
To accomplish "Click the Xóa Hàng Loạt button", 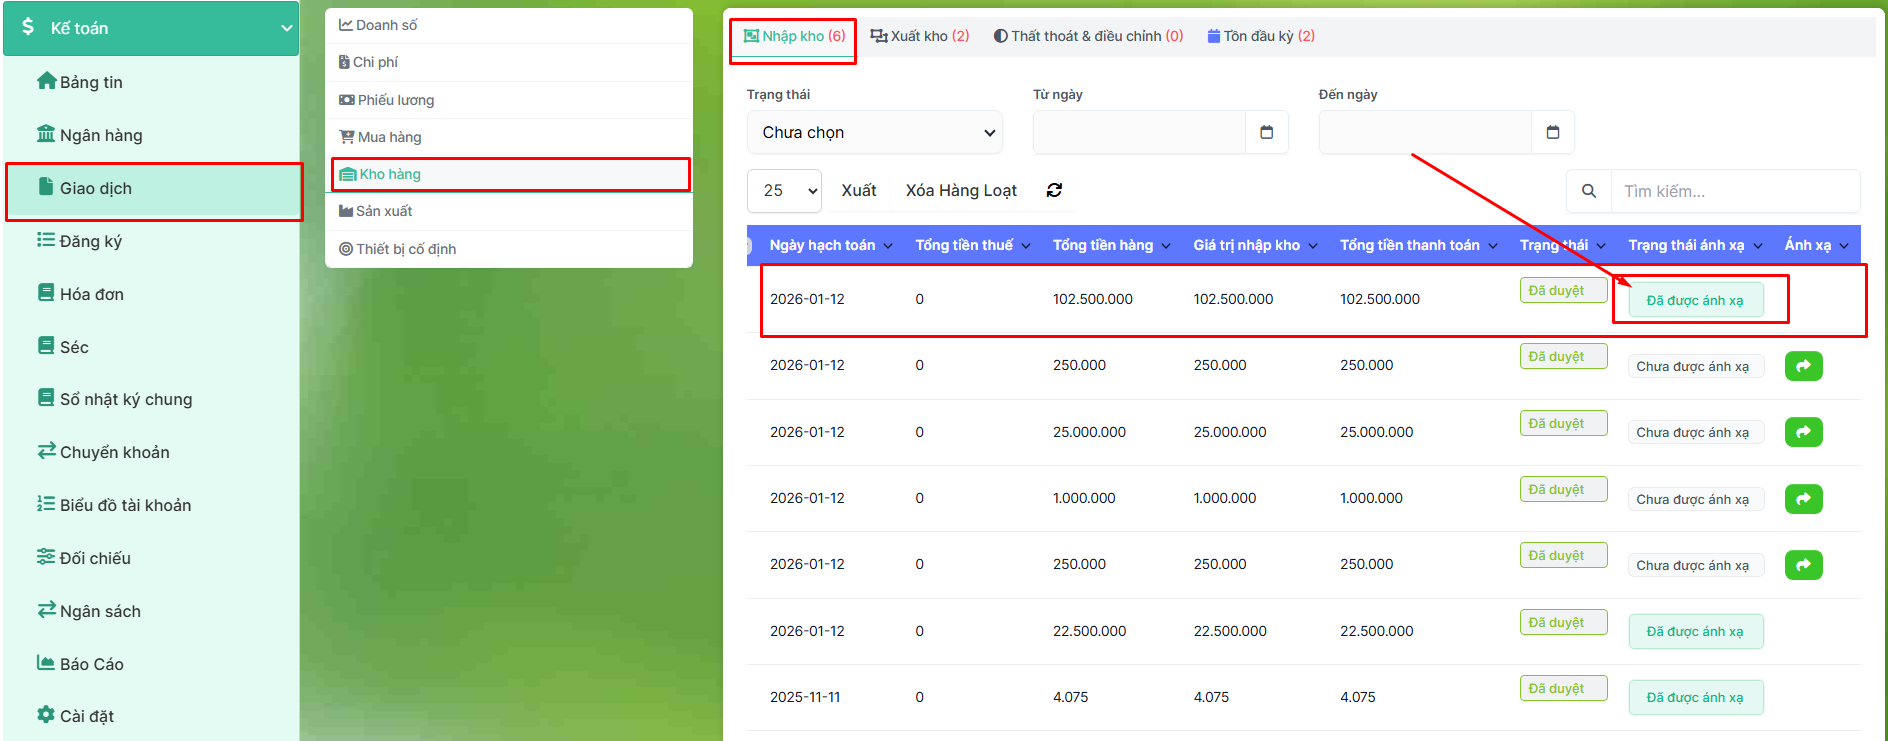I will coord(960,190).
